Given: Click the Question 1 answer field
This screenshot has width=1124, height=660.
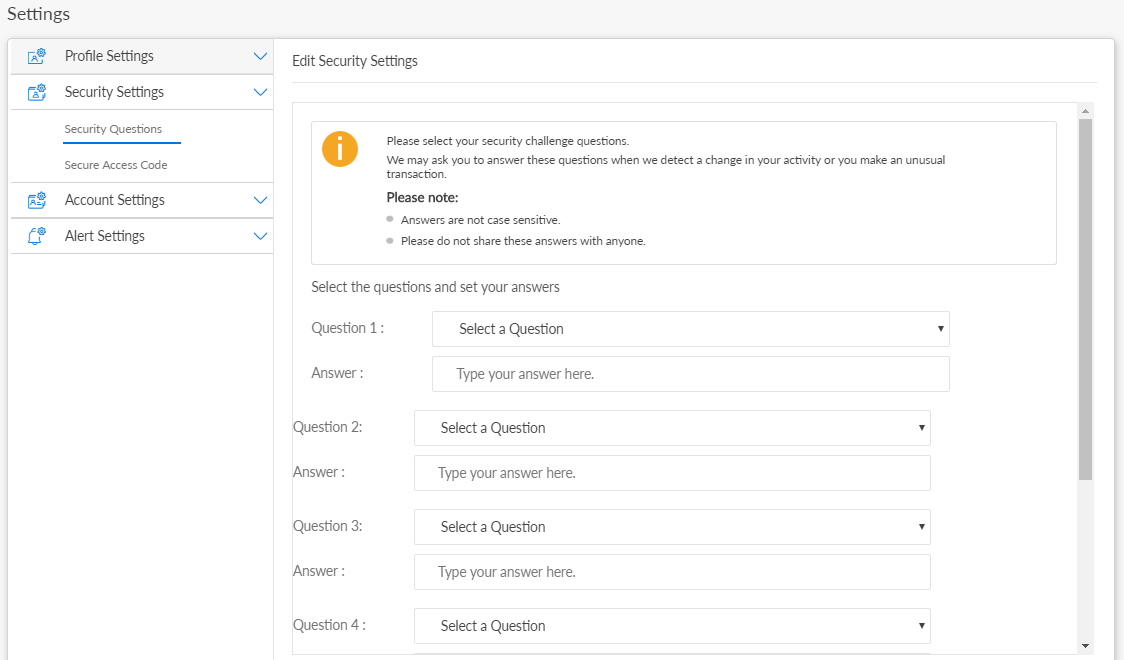Looking at the screenshot, I should 690,374.
